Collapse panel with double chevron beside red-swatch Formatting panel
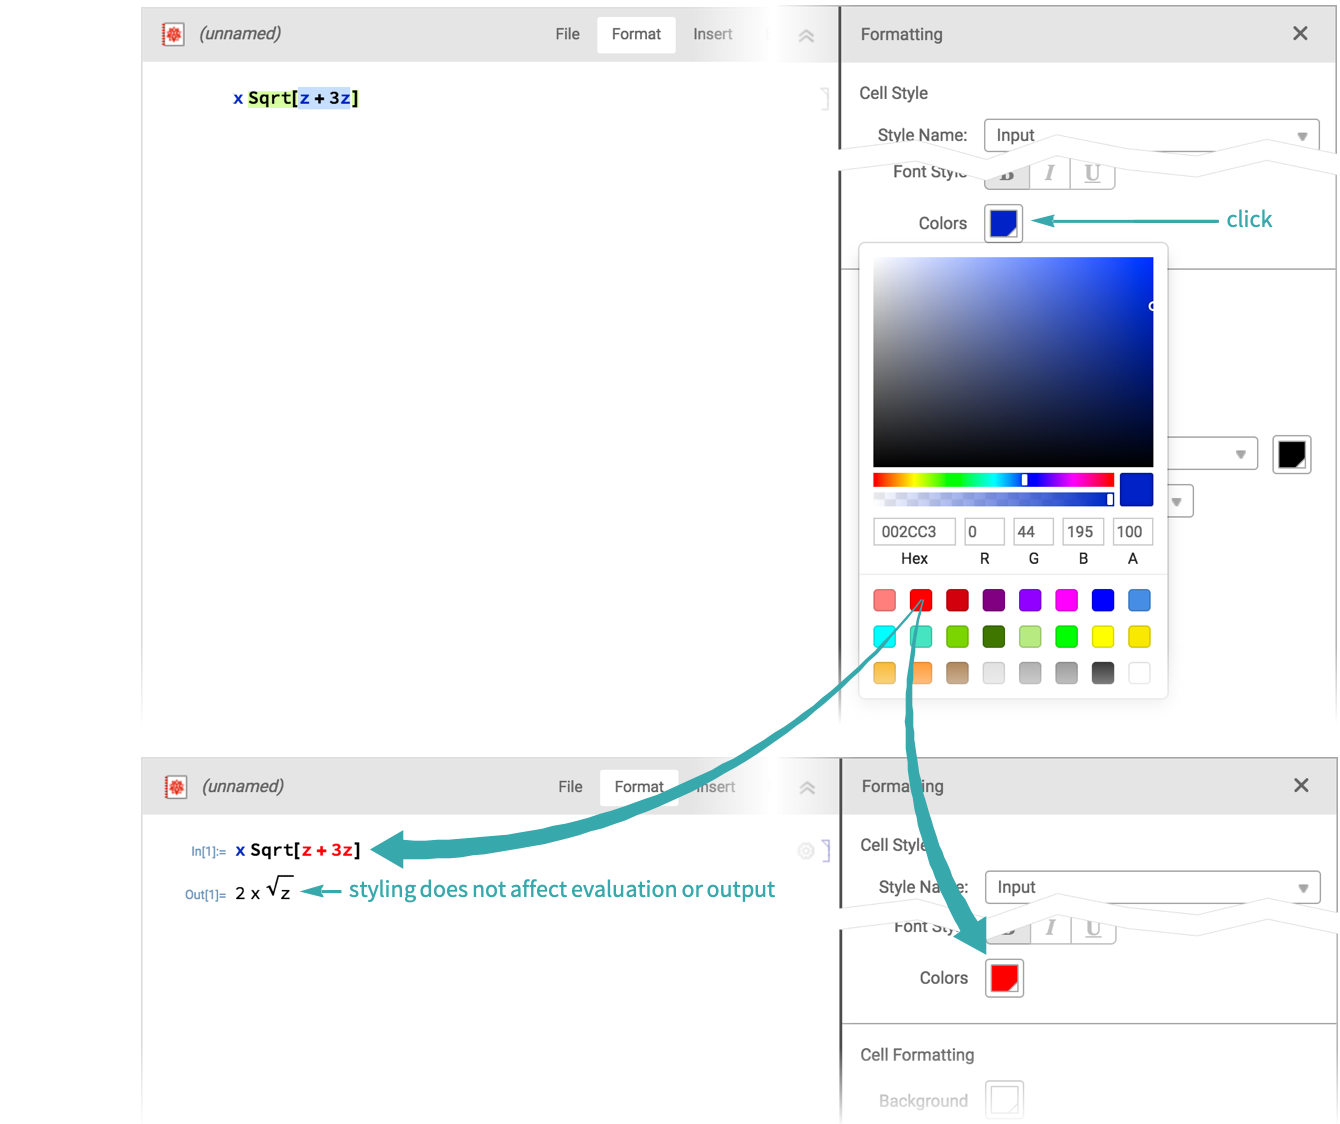This screenshot has width=1340, height=1124. click(807, 787)
